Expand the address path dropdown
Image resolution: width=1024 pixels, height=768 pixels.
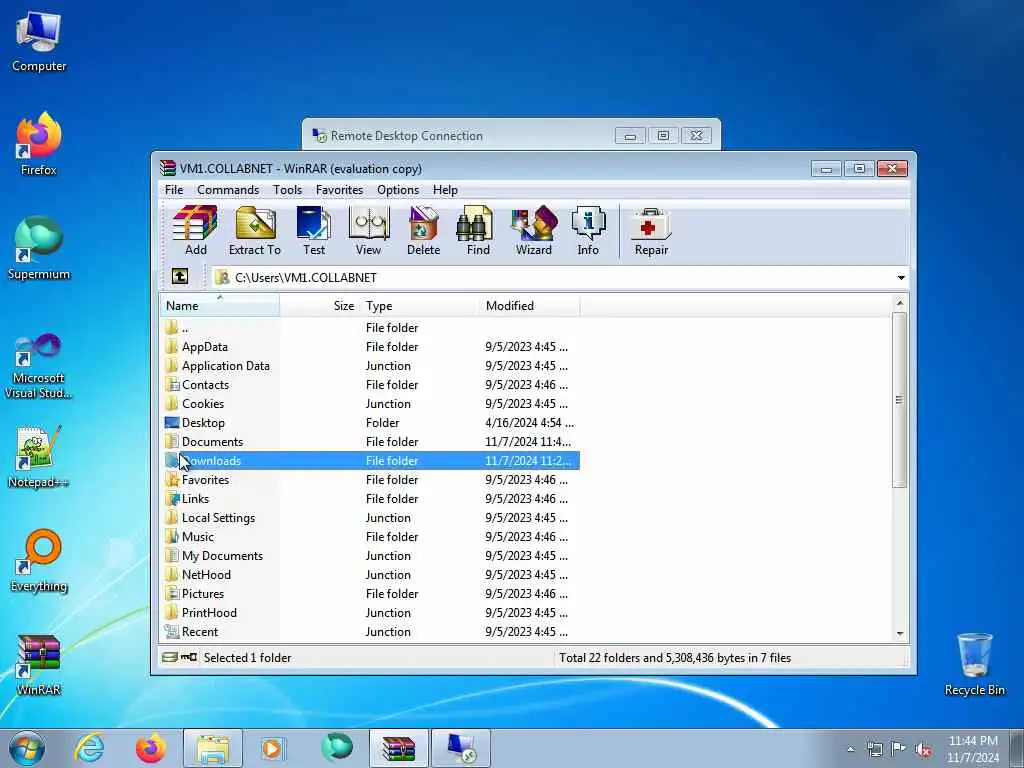point(901,278)
